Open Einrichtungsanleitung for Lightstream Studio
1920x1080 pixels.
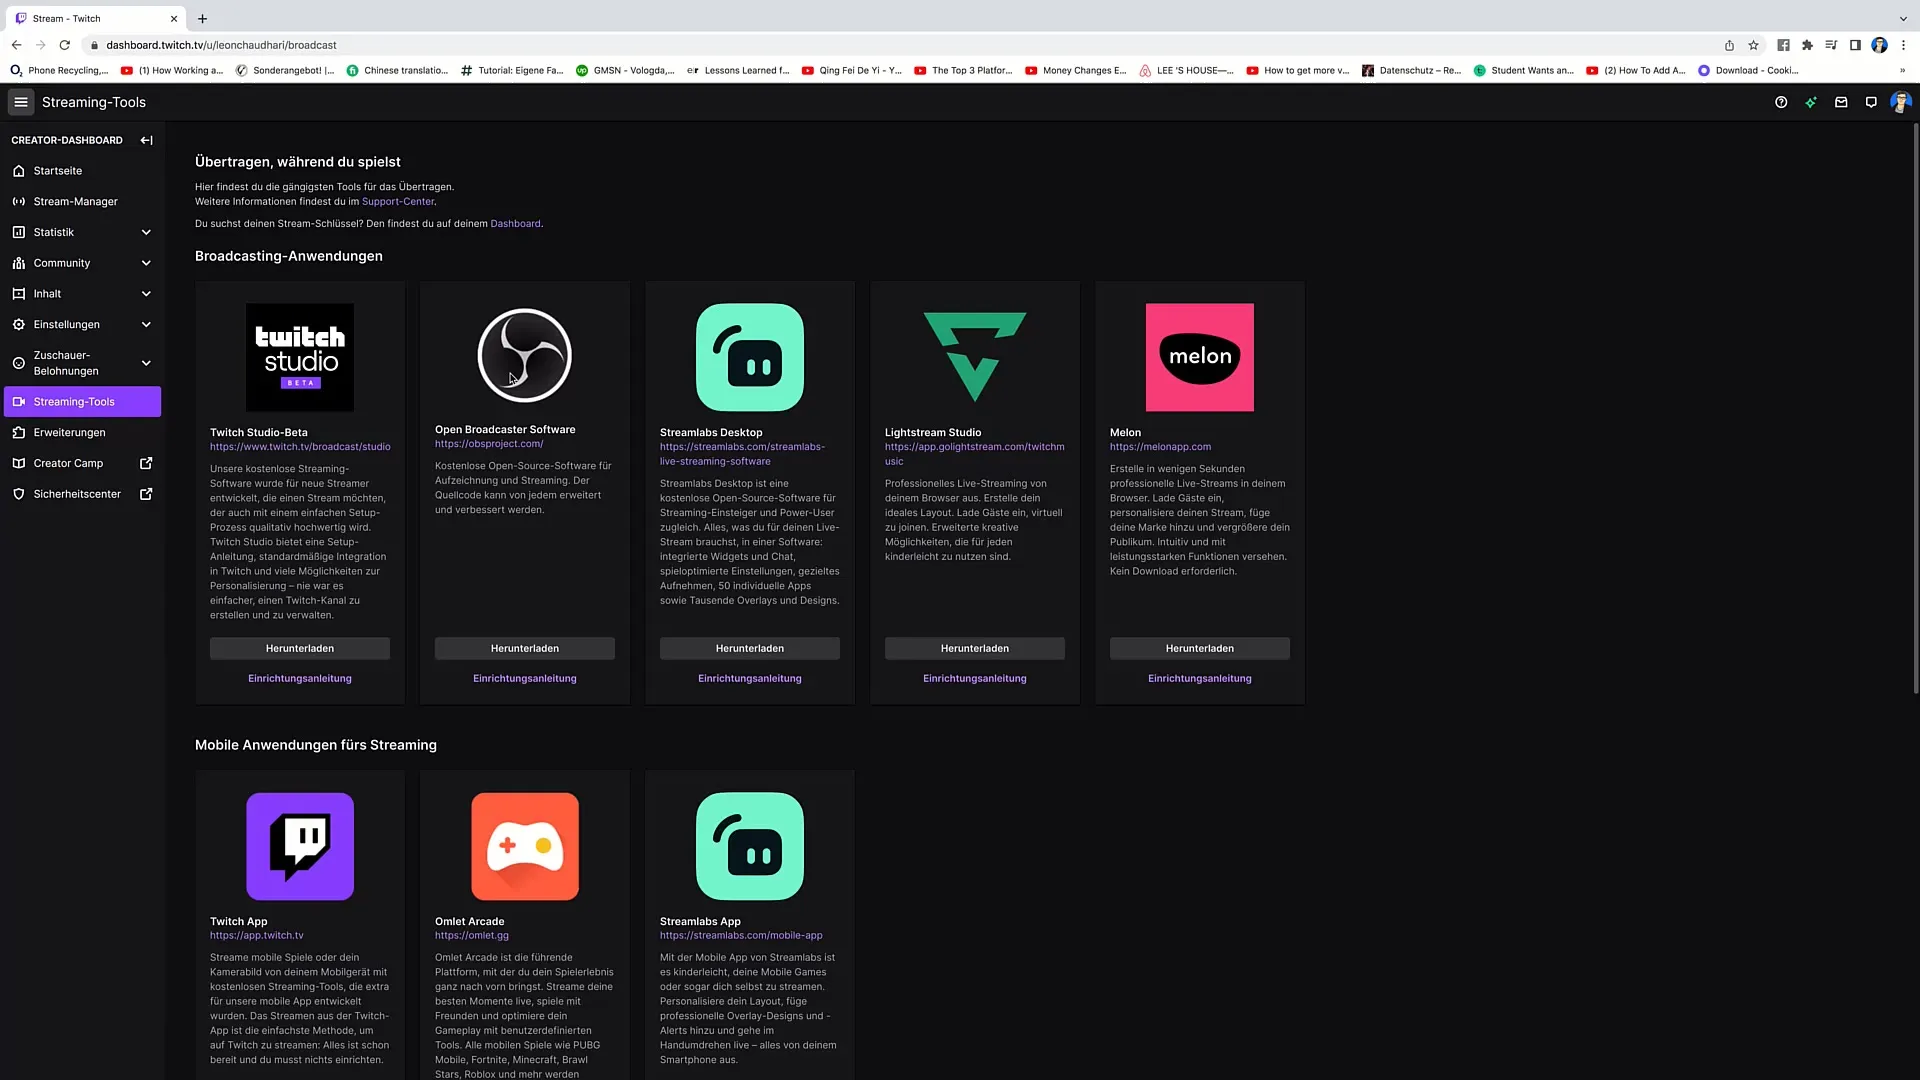[x=974, y=678]
